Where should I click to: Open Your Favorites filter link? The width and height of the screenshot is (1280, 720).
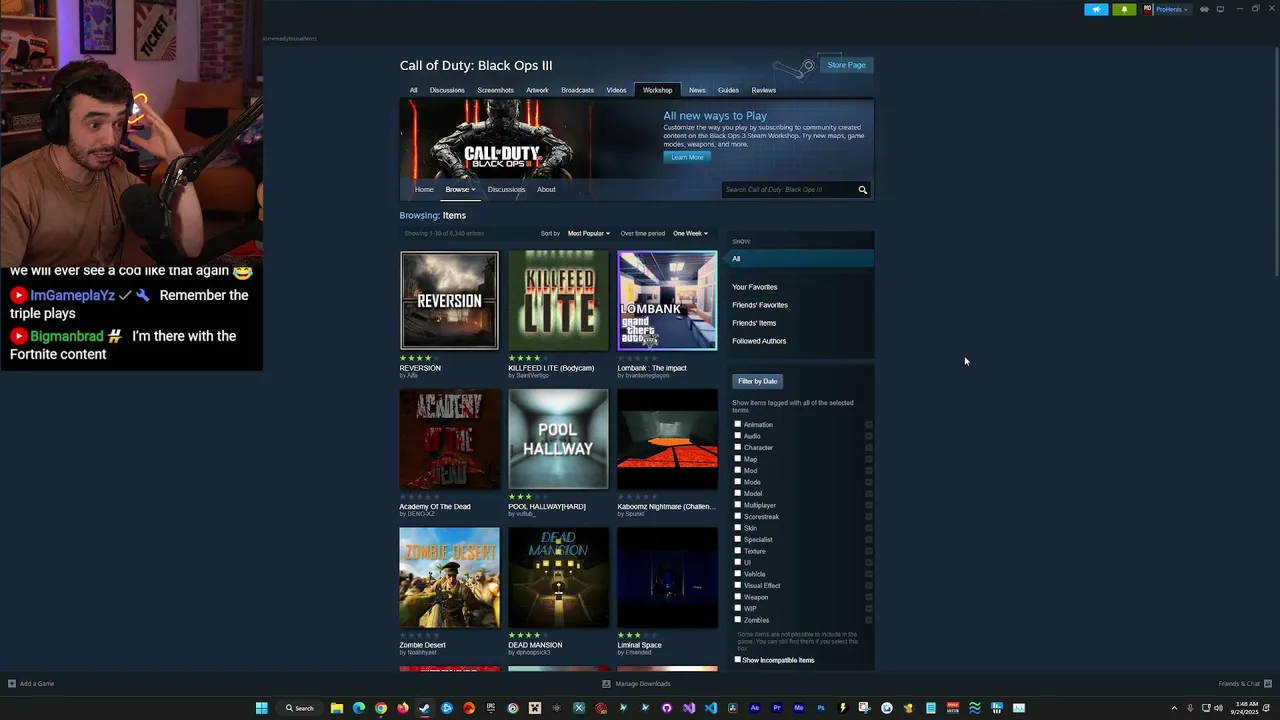coord(754,287)
